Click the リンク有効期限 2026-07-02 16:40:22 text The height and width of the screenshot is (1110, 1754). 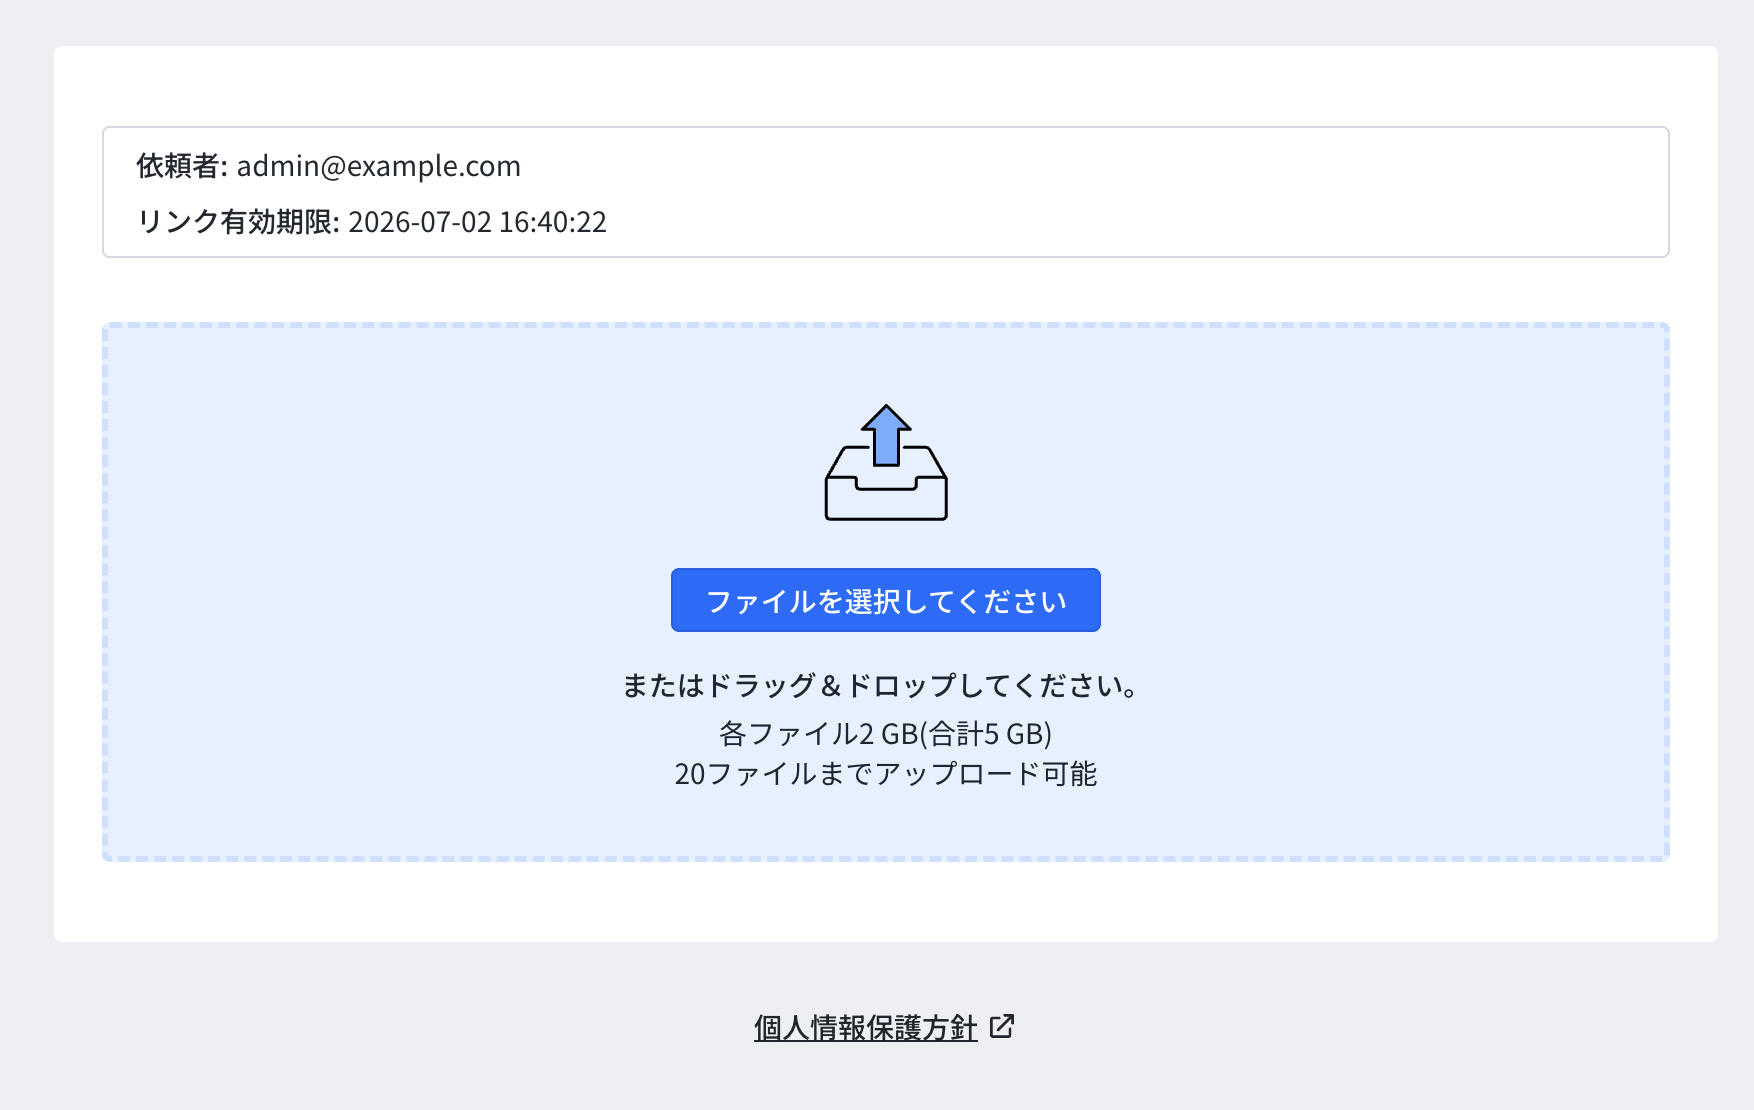pyautogui.click(x=372, y=222)
